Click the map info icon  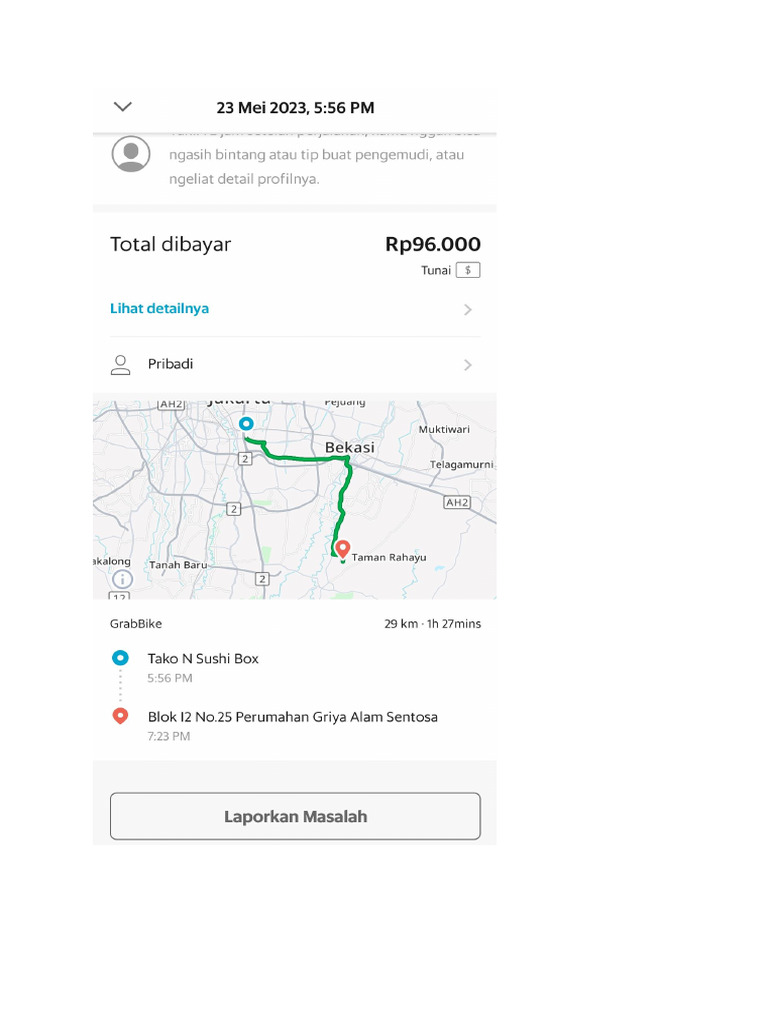point(122,579)
